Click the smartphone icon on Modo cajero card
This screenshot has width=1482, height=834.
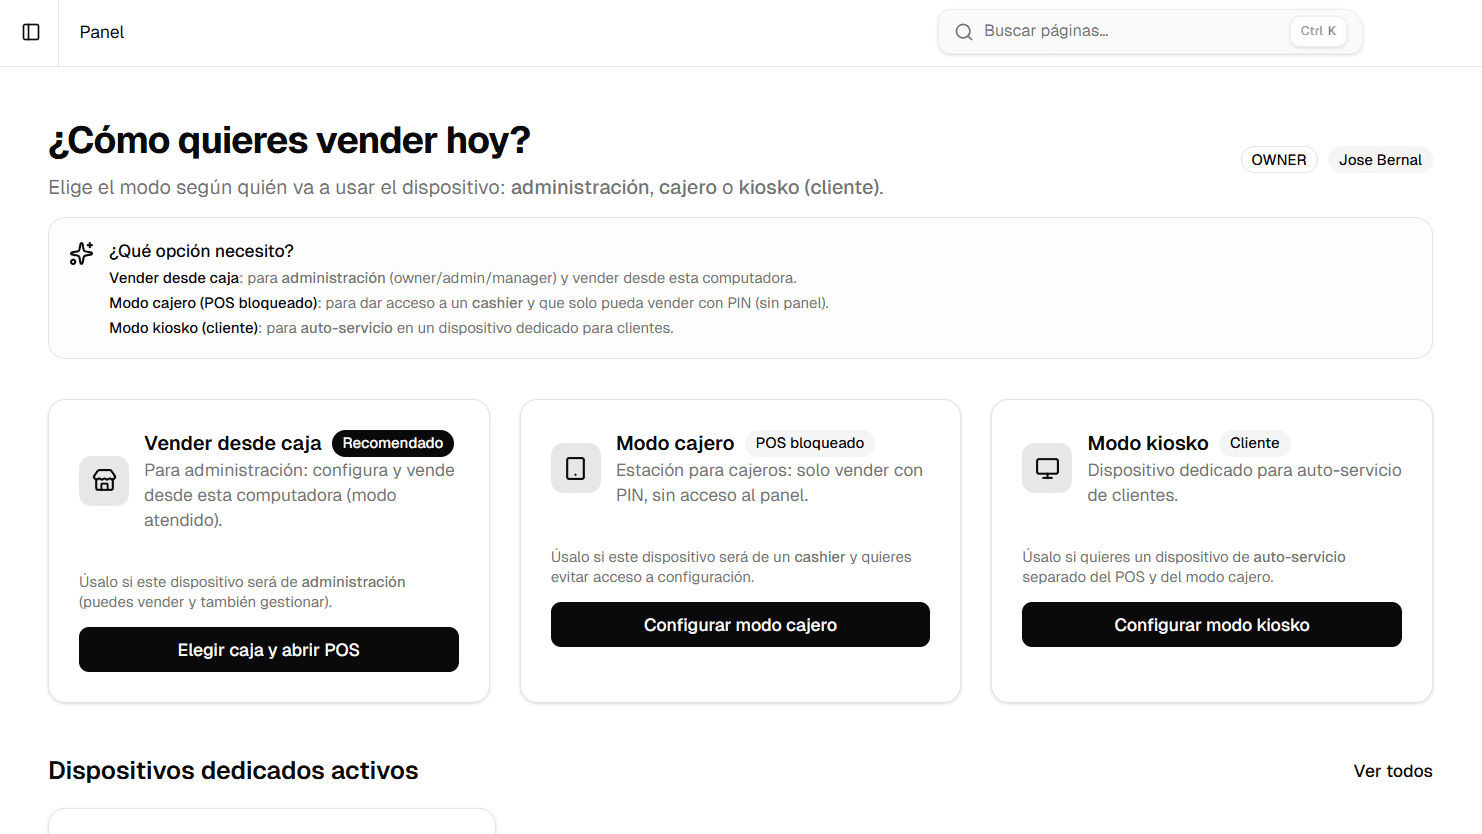tap(575, 467)
